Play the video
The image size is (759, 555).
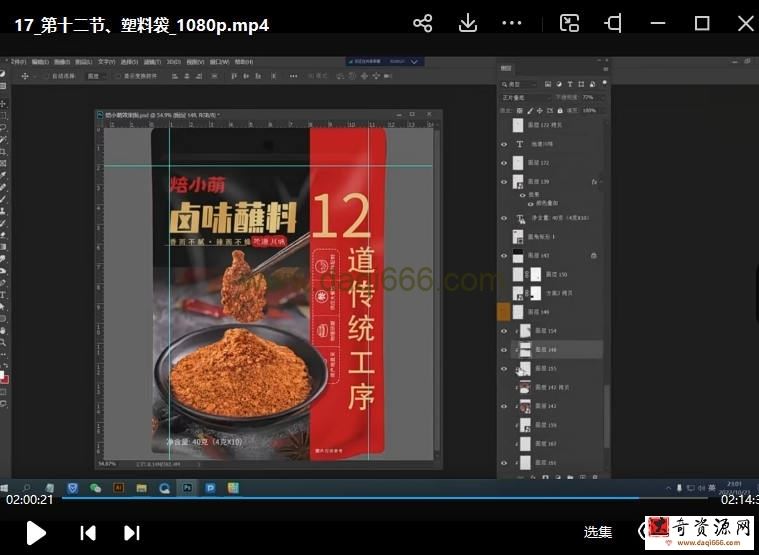[36, 533]
